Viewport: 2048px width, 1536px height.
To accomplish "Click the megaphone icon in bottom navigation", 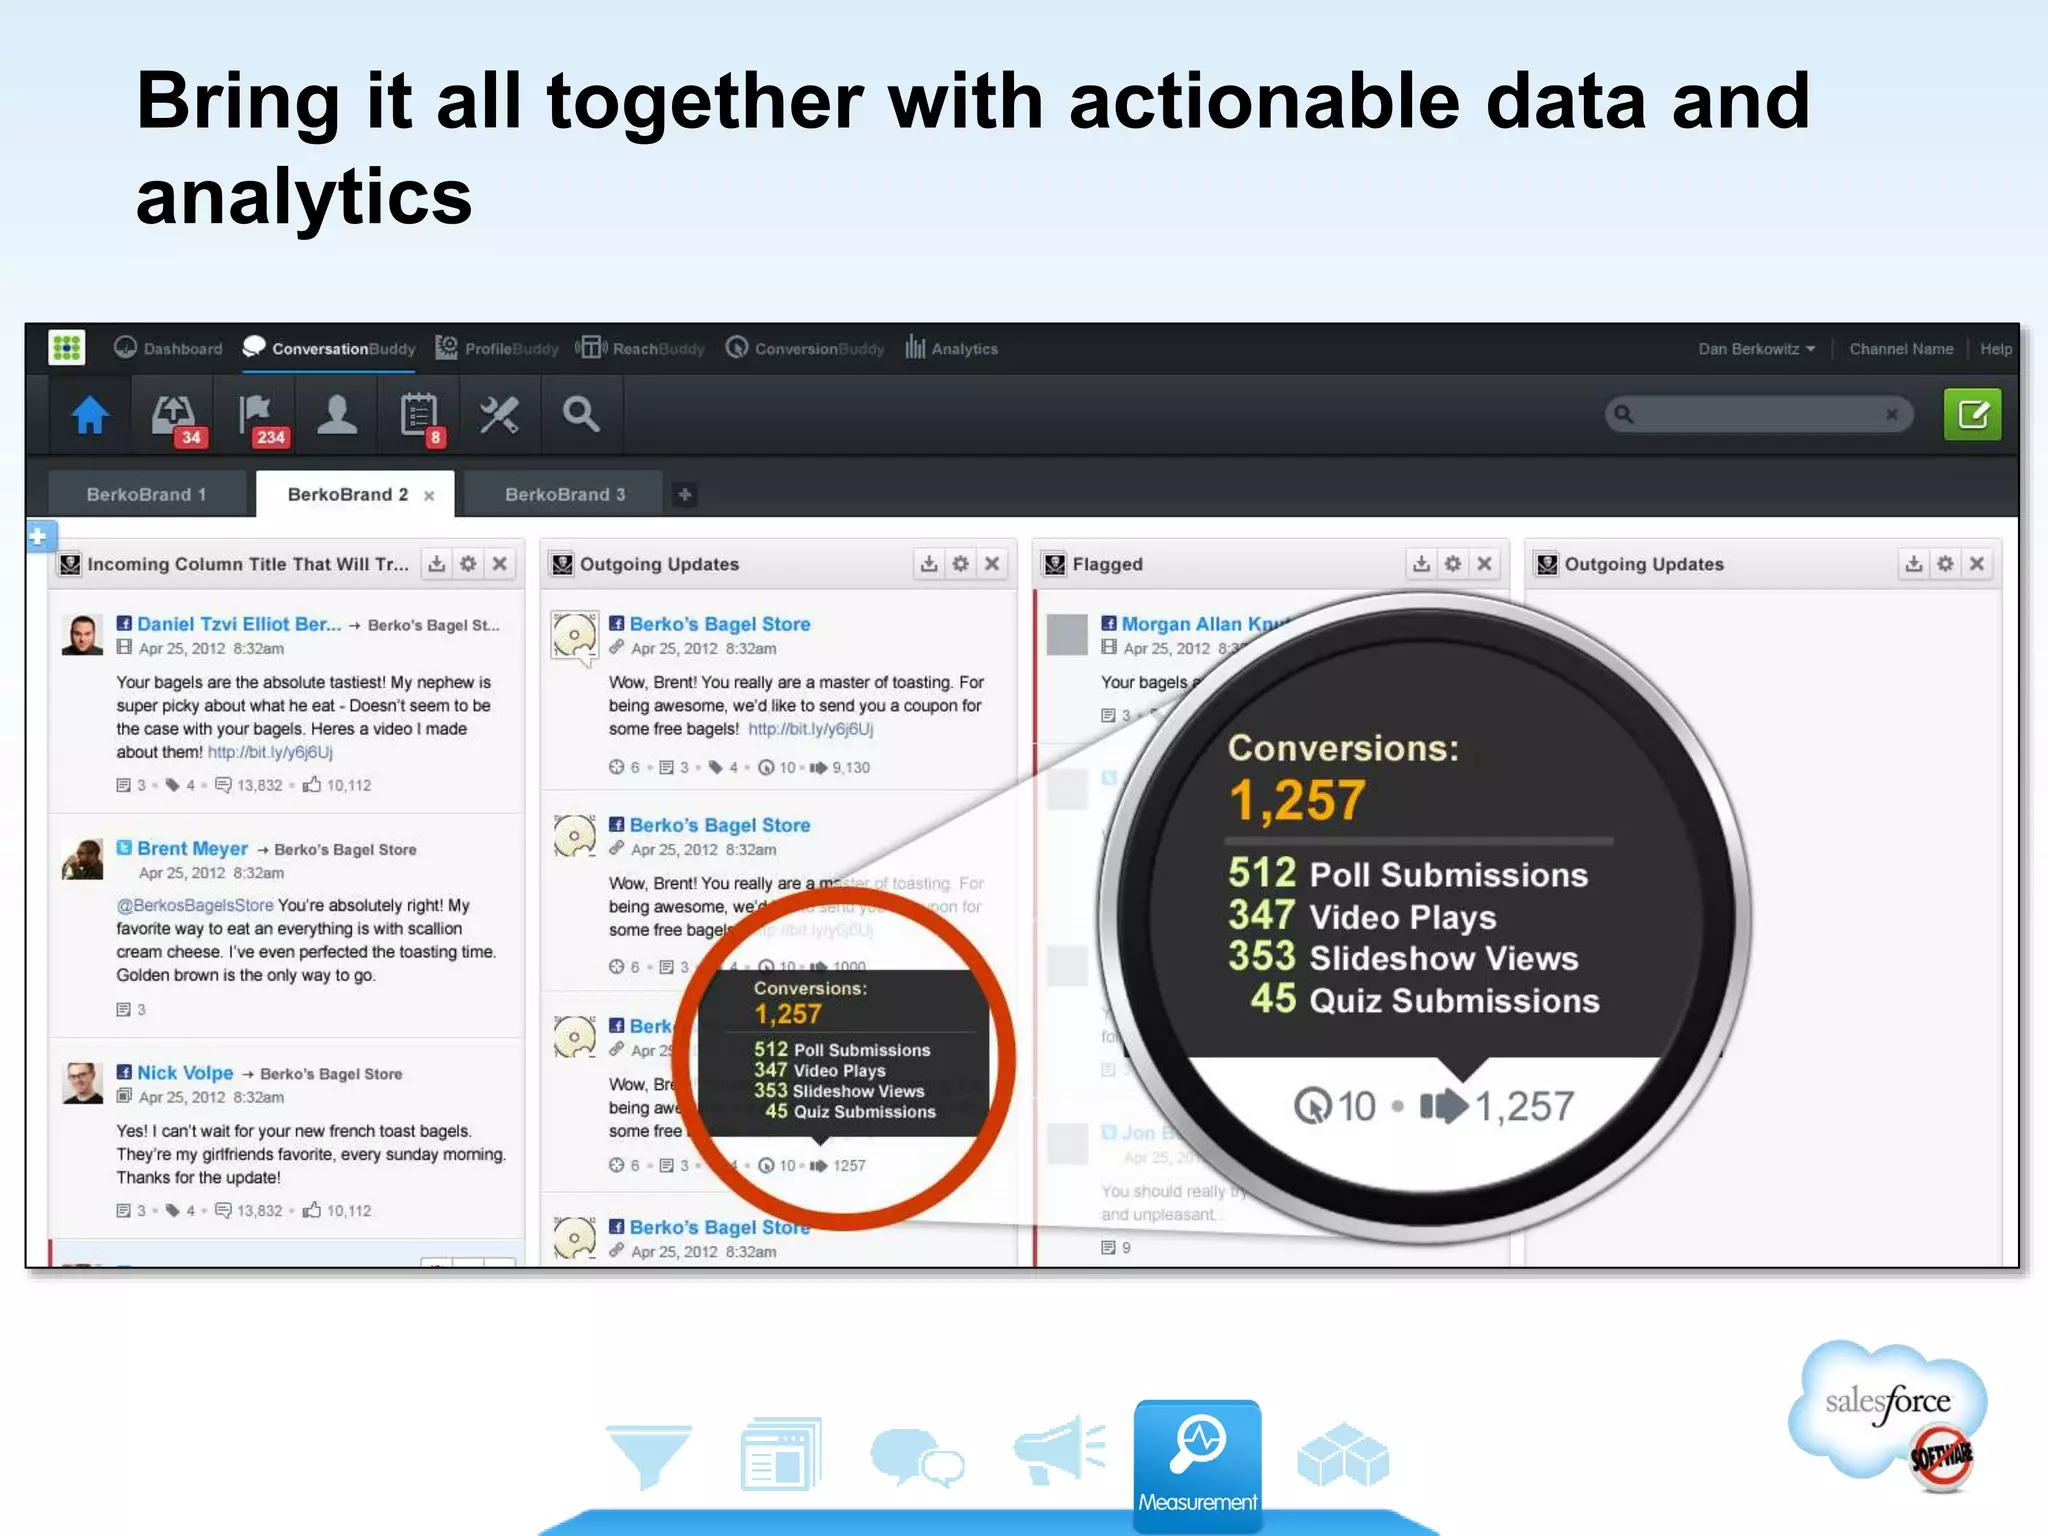I will tap(1059, 1449).
